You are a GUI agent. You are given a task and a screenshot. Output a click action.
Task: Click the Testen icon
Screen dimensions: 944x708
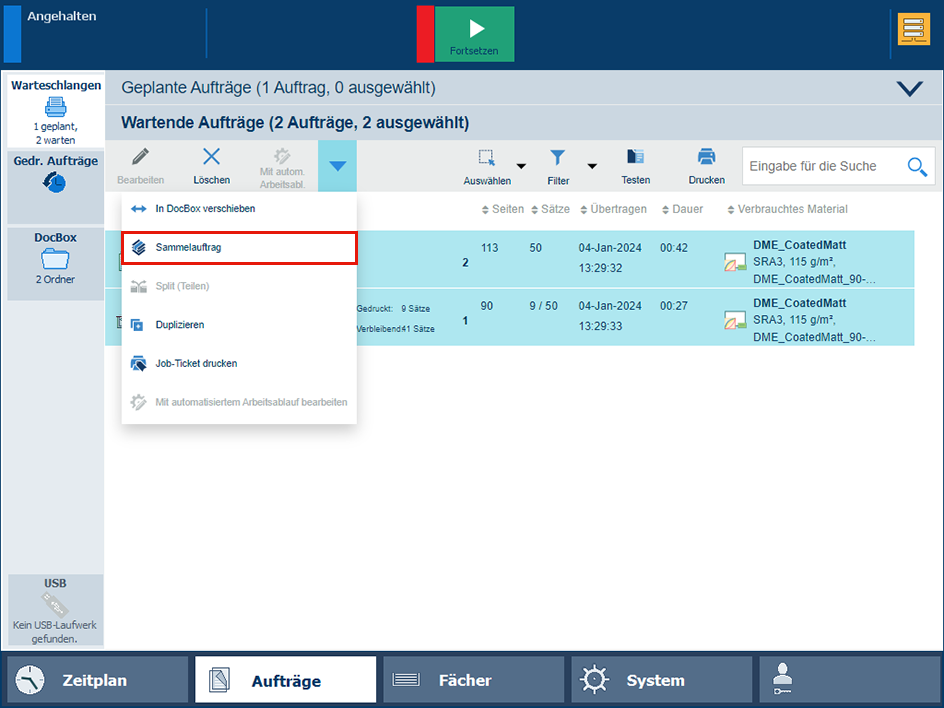click(x=635, y=157)
